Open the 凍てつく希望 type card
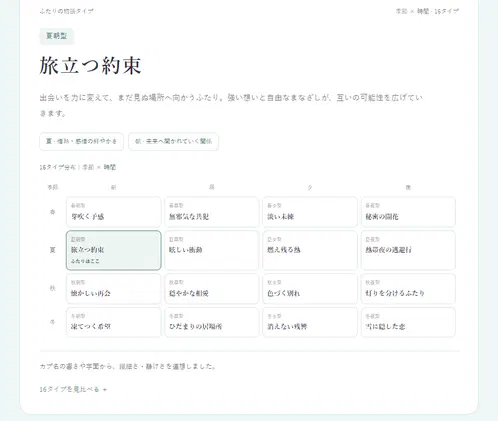Screen dimensions: 498x421 114,322
